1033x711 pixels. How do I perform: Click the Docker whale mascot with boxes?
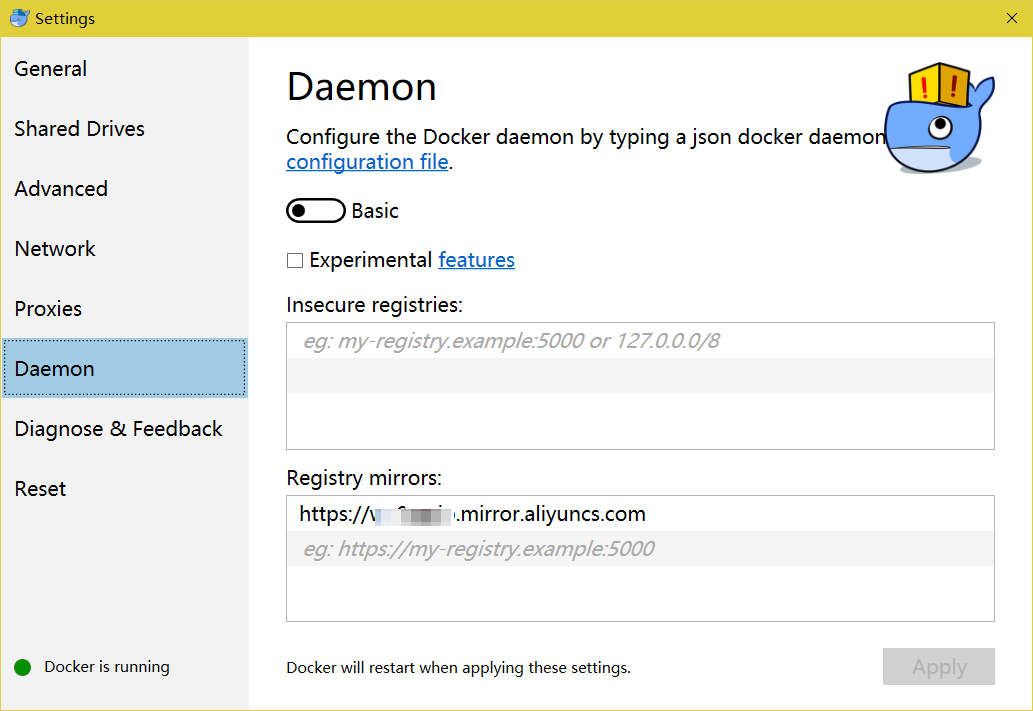(x=939, y=118)
